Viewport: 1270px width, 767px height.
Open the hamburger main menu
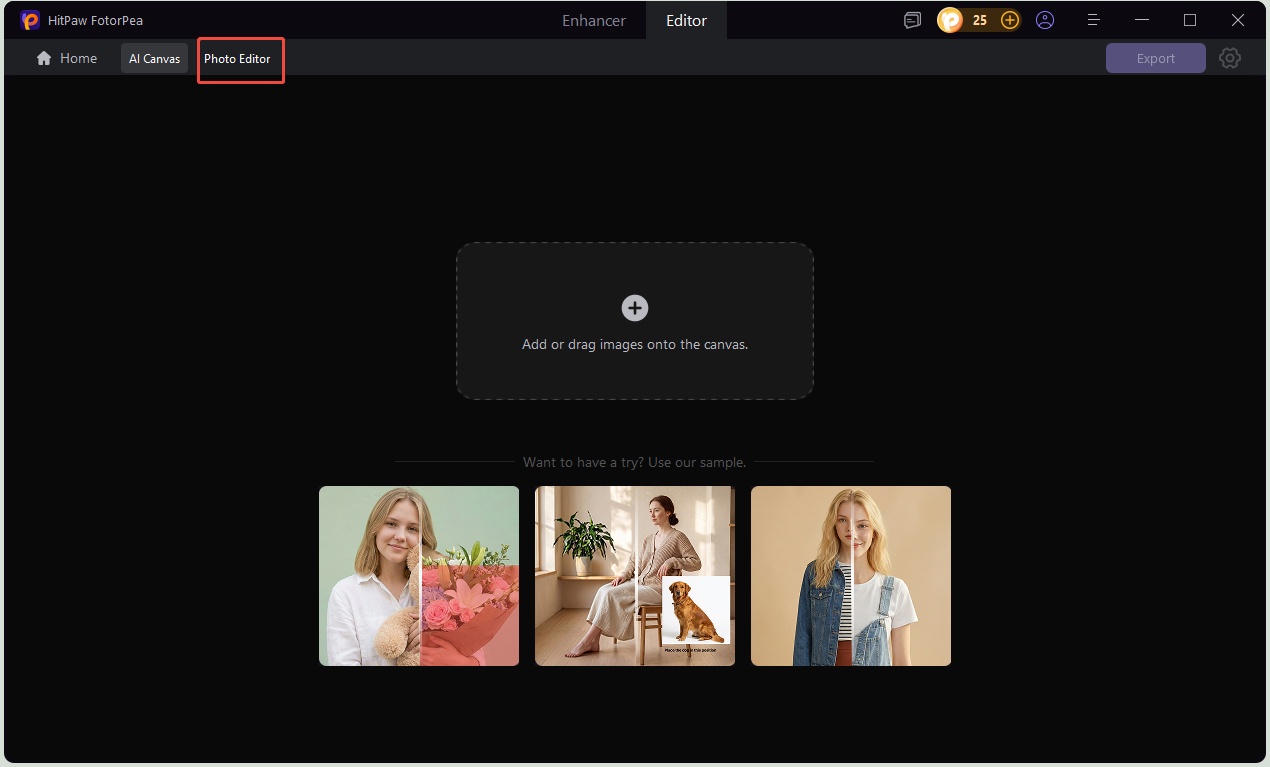click(x=1094, y=20)
